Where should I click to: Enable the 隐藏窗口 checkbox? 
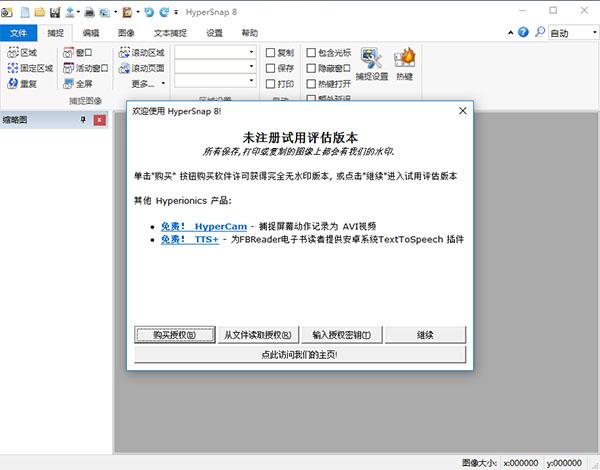311,68
